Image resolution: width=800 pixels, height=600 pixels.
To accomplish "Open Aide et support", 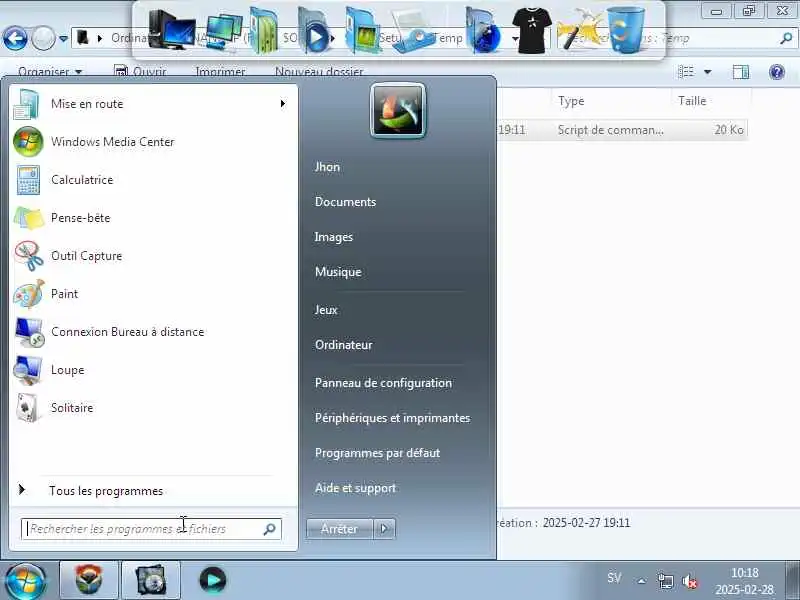I will click(x=356, y=488).
